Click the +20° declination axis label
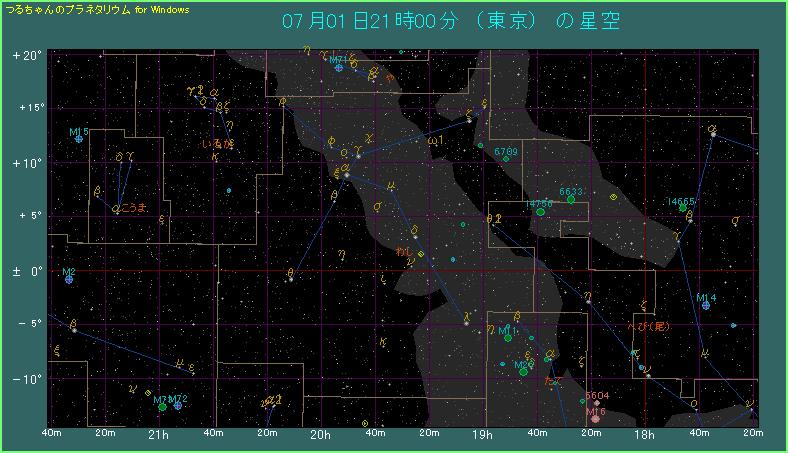This screenshot has height=453, width=788. pyautogui.click(x=27, y=56)
